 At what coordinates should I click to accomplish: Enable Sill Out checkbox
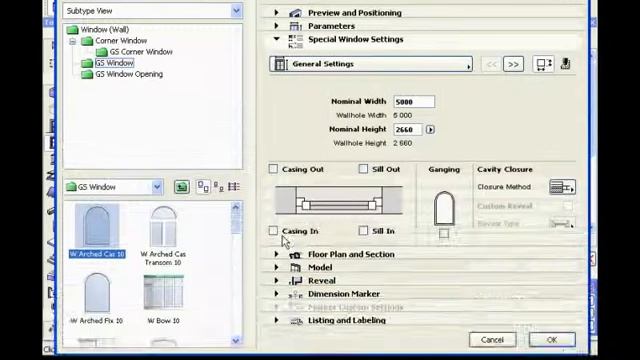pos(363,169)
